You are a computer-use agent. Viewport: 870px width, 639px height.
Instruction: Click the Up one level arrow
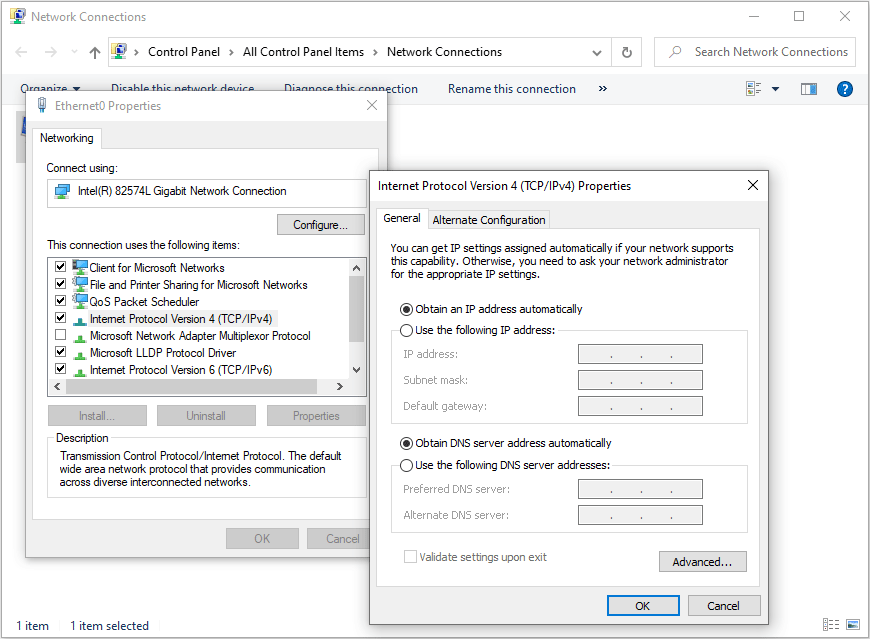[95, 52]
